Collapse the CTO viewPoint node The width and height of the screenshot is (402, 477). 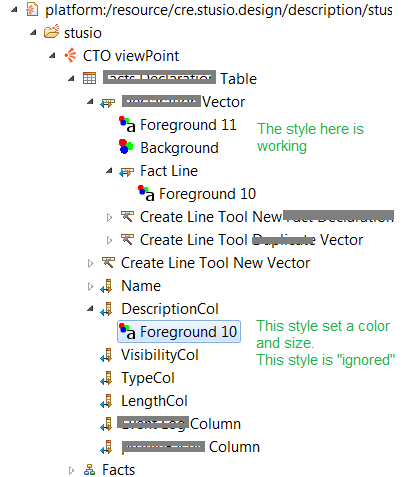52,56
